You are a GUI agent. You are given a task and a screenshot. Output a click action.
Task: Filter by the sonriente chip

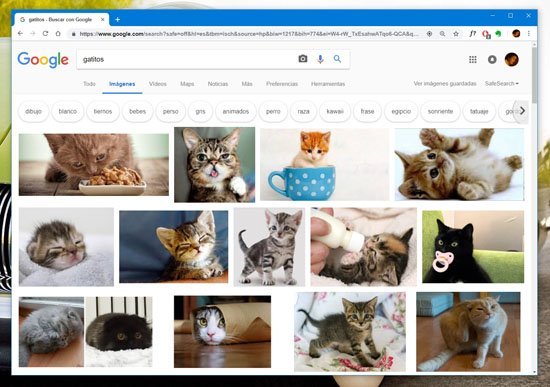[x=440, y=111]
